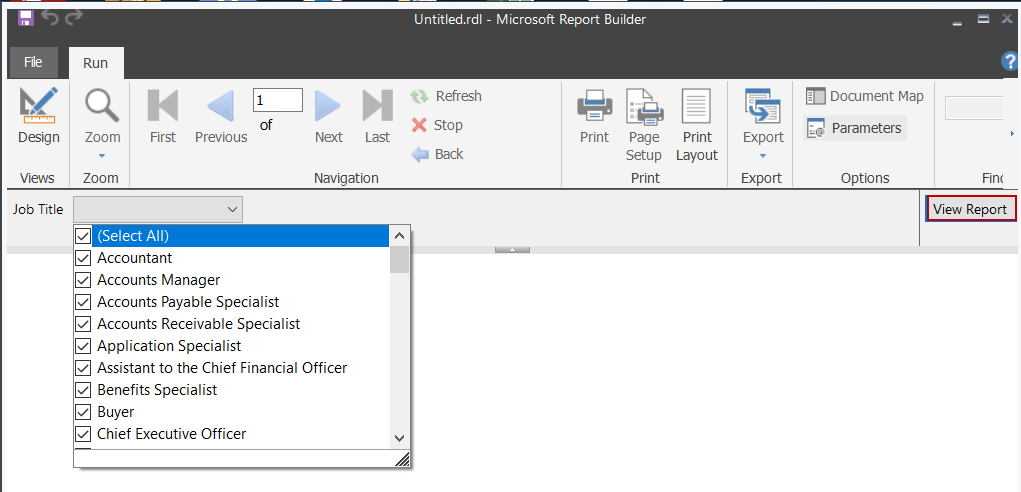This screenshot has width=1021, height=492.
Task: Click the Export icon
Action: pyautogui.click(x=763, y=106)
